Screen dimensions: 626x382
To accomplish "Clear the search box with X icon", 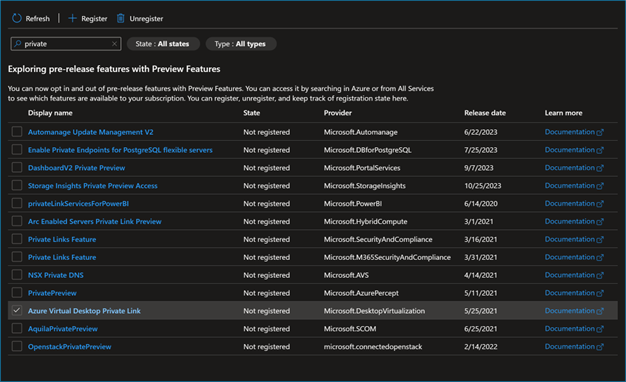I will 114,44.
